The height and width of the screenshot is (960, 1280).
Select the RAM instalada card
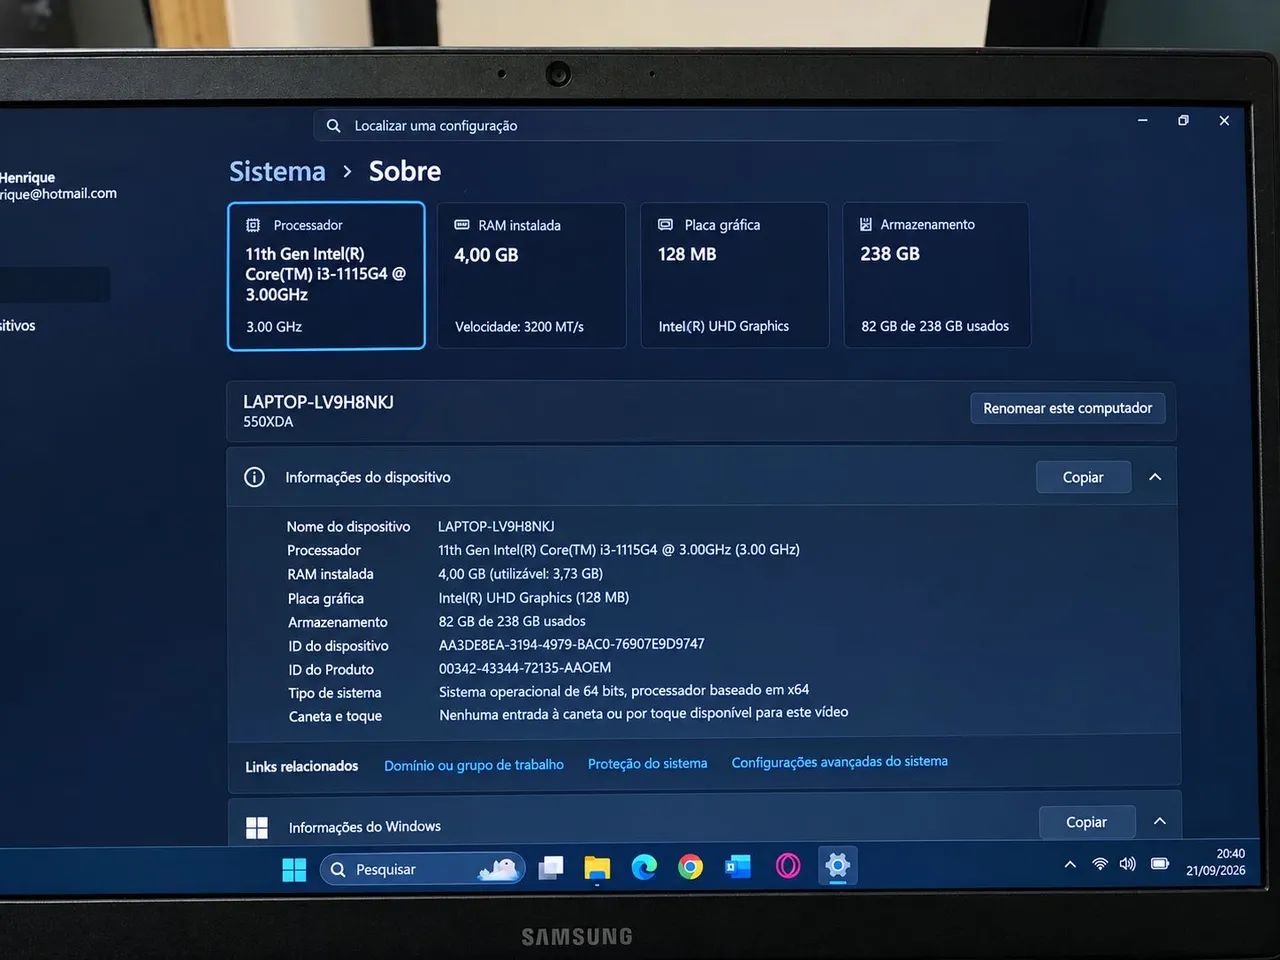coord(532,276)
